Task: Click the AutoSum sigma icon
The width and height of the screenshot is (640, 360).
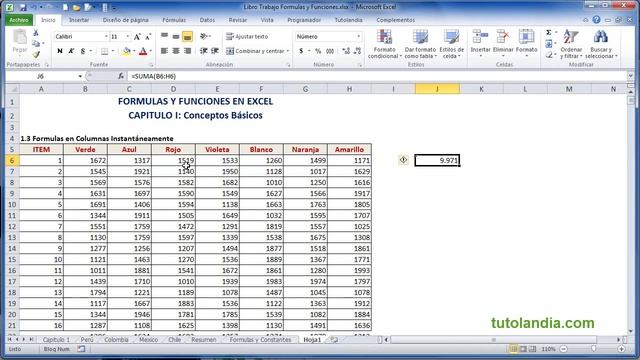Action: (549, 33)
